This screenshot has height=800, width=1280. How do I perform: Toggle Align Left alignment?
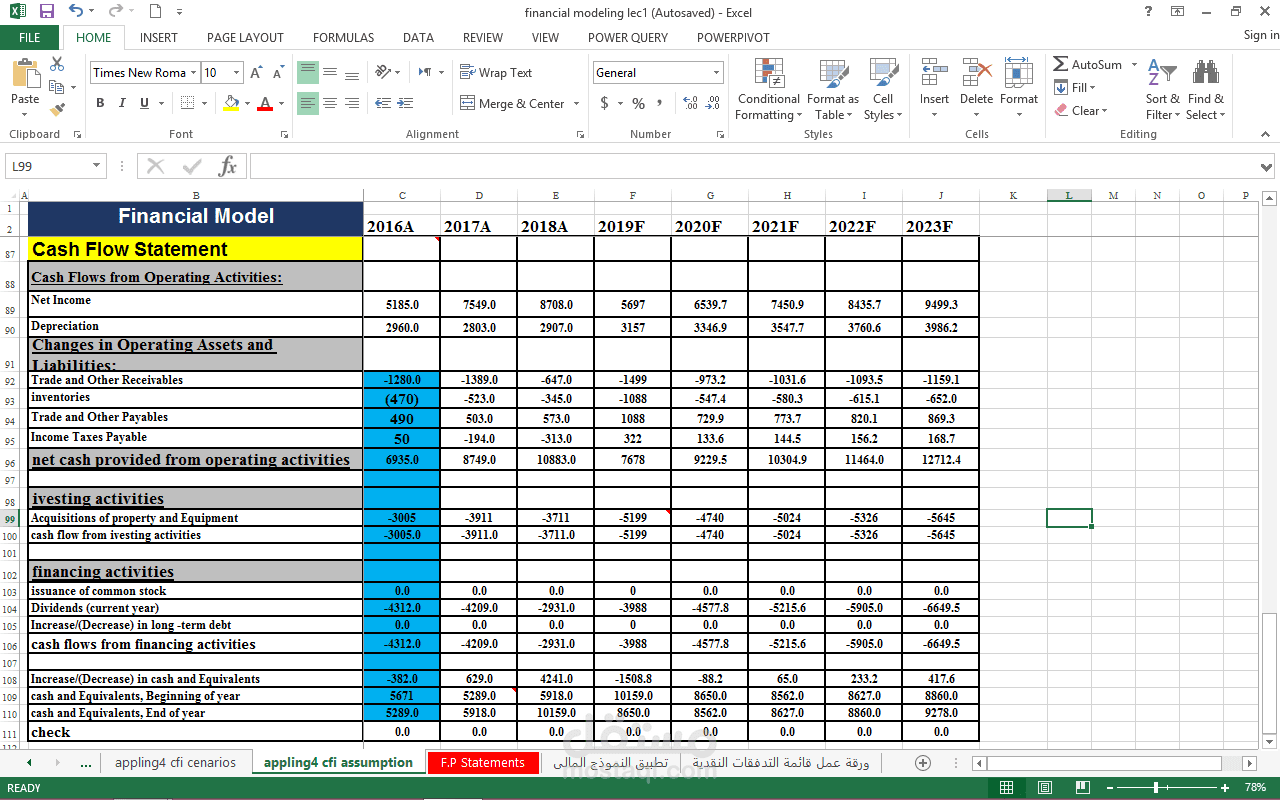coord(309,103)
